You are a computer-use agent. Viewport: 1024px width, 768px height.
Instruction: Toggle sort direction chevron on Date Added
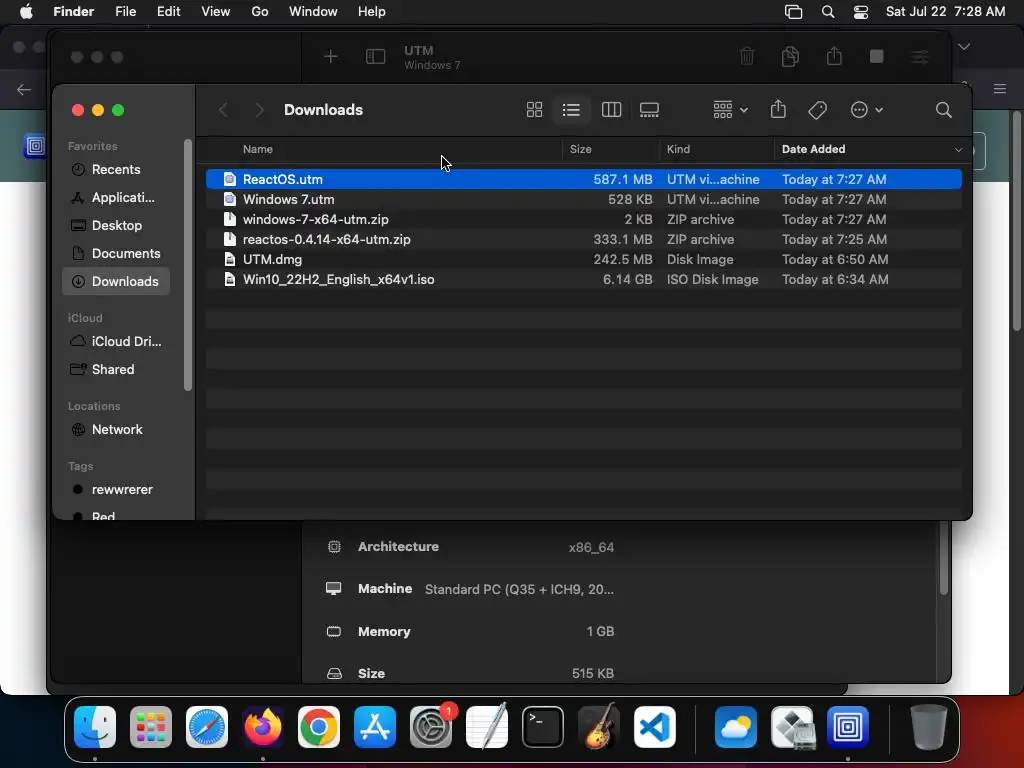click(958, 150)
